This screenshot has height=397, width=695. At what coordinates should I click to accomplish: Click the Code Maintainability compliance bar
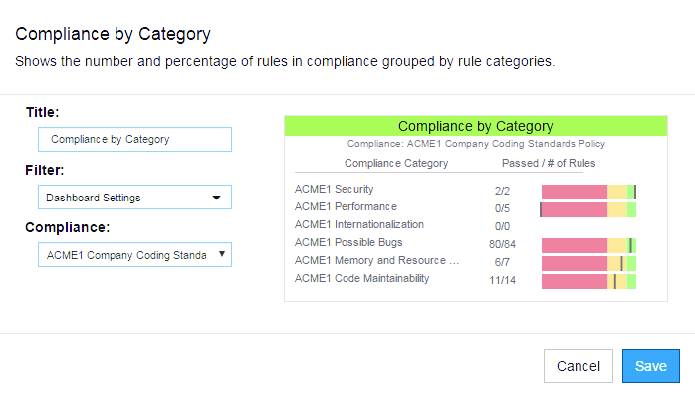589,281
